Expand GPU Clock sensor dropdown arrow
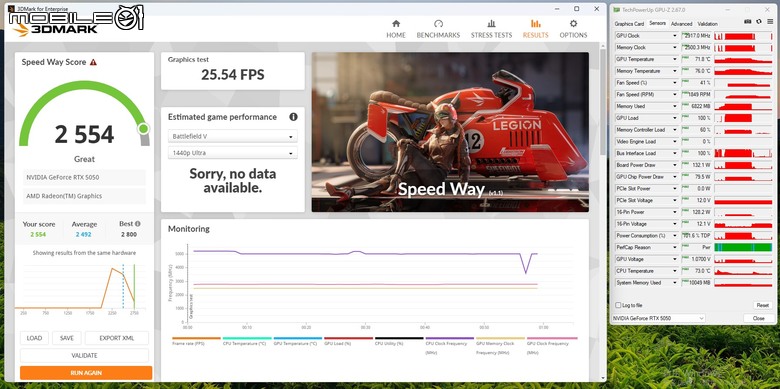The width and height of the screenshot is (780, 389). coord(675,36)
